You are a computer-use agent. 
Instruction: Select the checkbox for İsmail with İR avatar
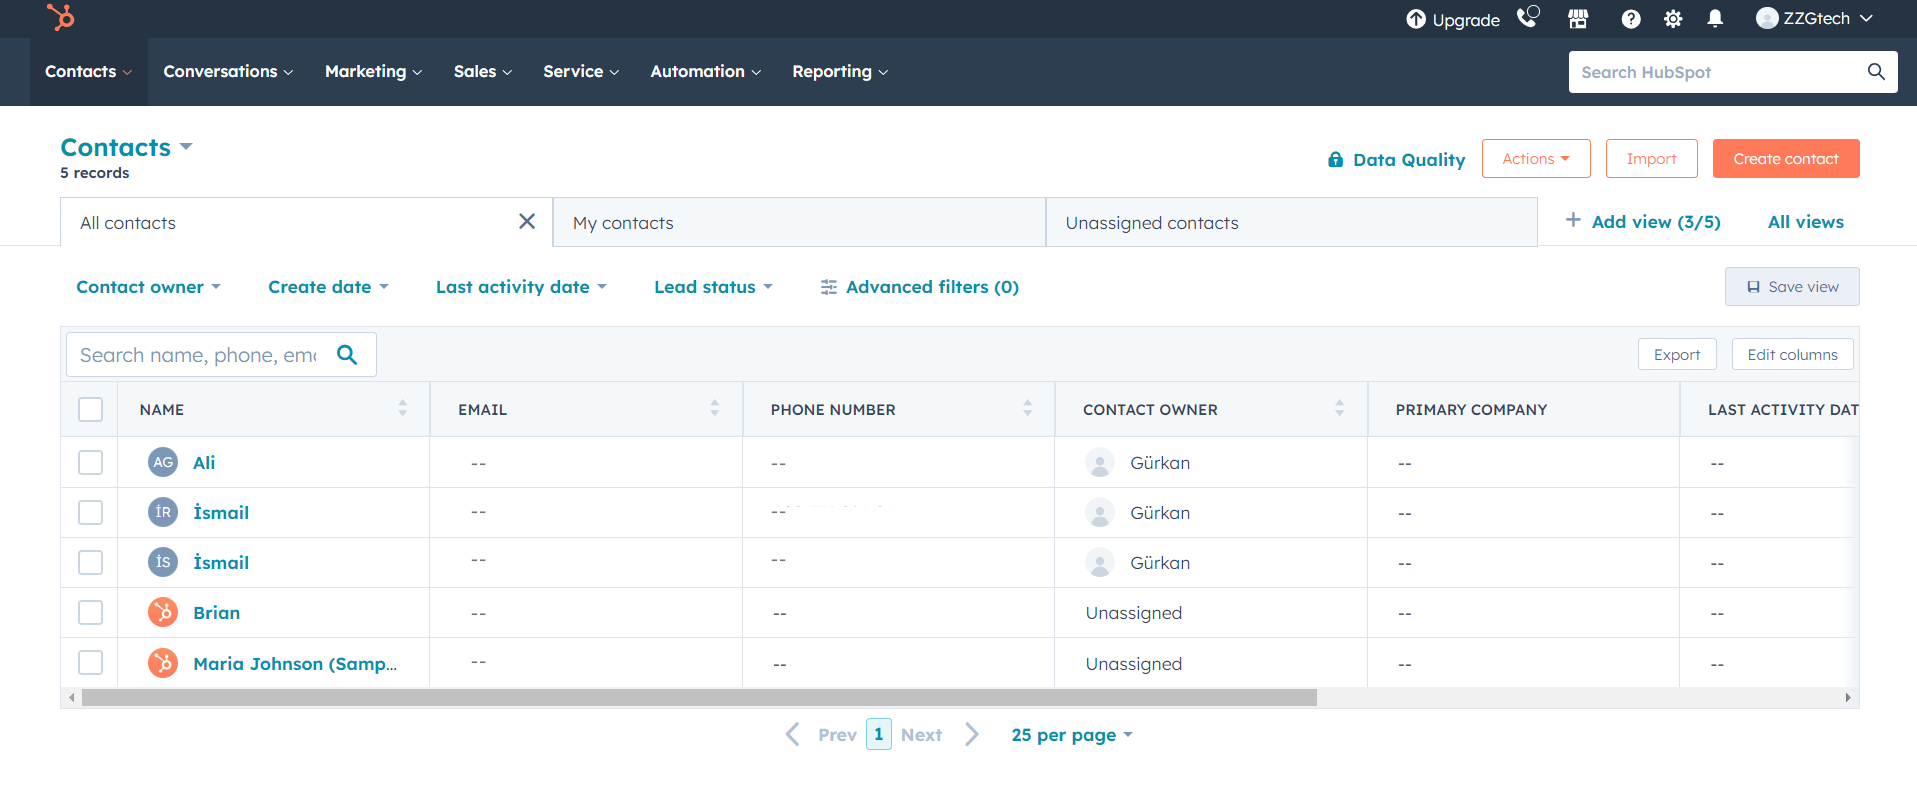pyautogui.click(x=90, y=512)
